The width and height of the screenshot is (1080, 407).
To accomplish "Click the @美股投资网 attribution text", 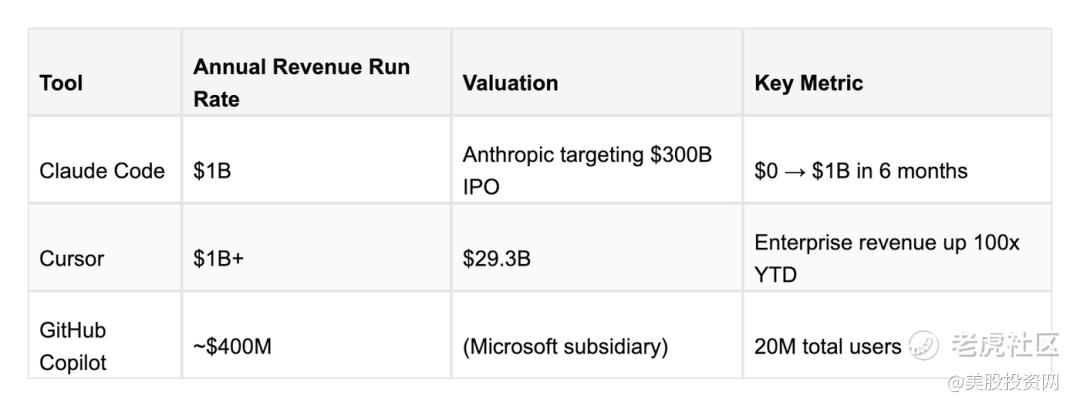I will coord(1002,382).
